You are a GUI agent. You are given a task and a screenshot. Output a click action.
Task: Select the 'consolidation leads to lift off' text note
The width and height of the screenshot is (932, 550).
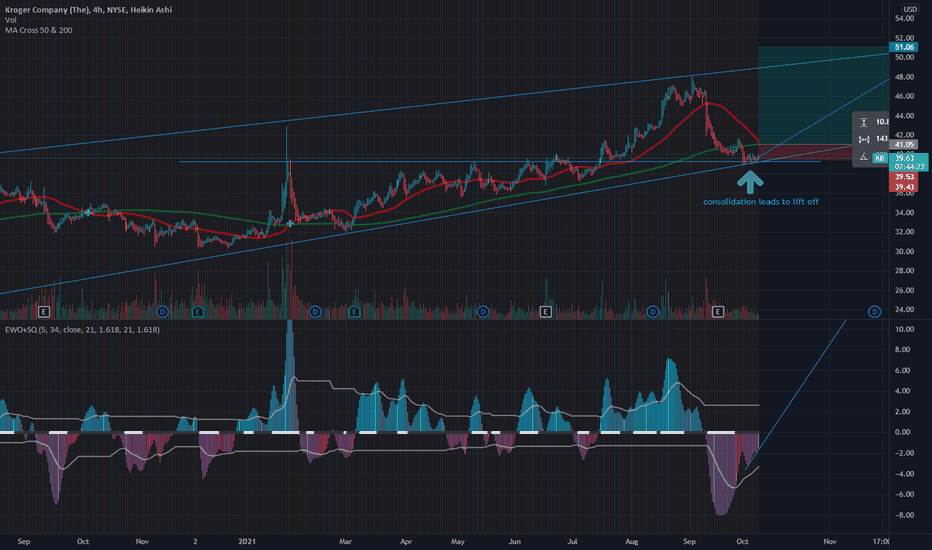pyautogui.click(x=761, y=202)
